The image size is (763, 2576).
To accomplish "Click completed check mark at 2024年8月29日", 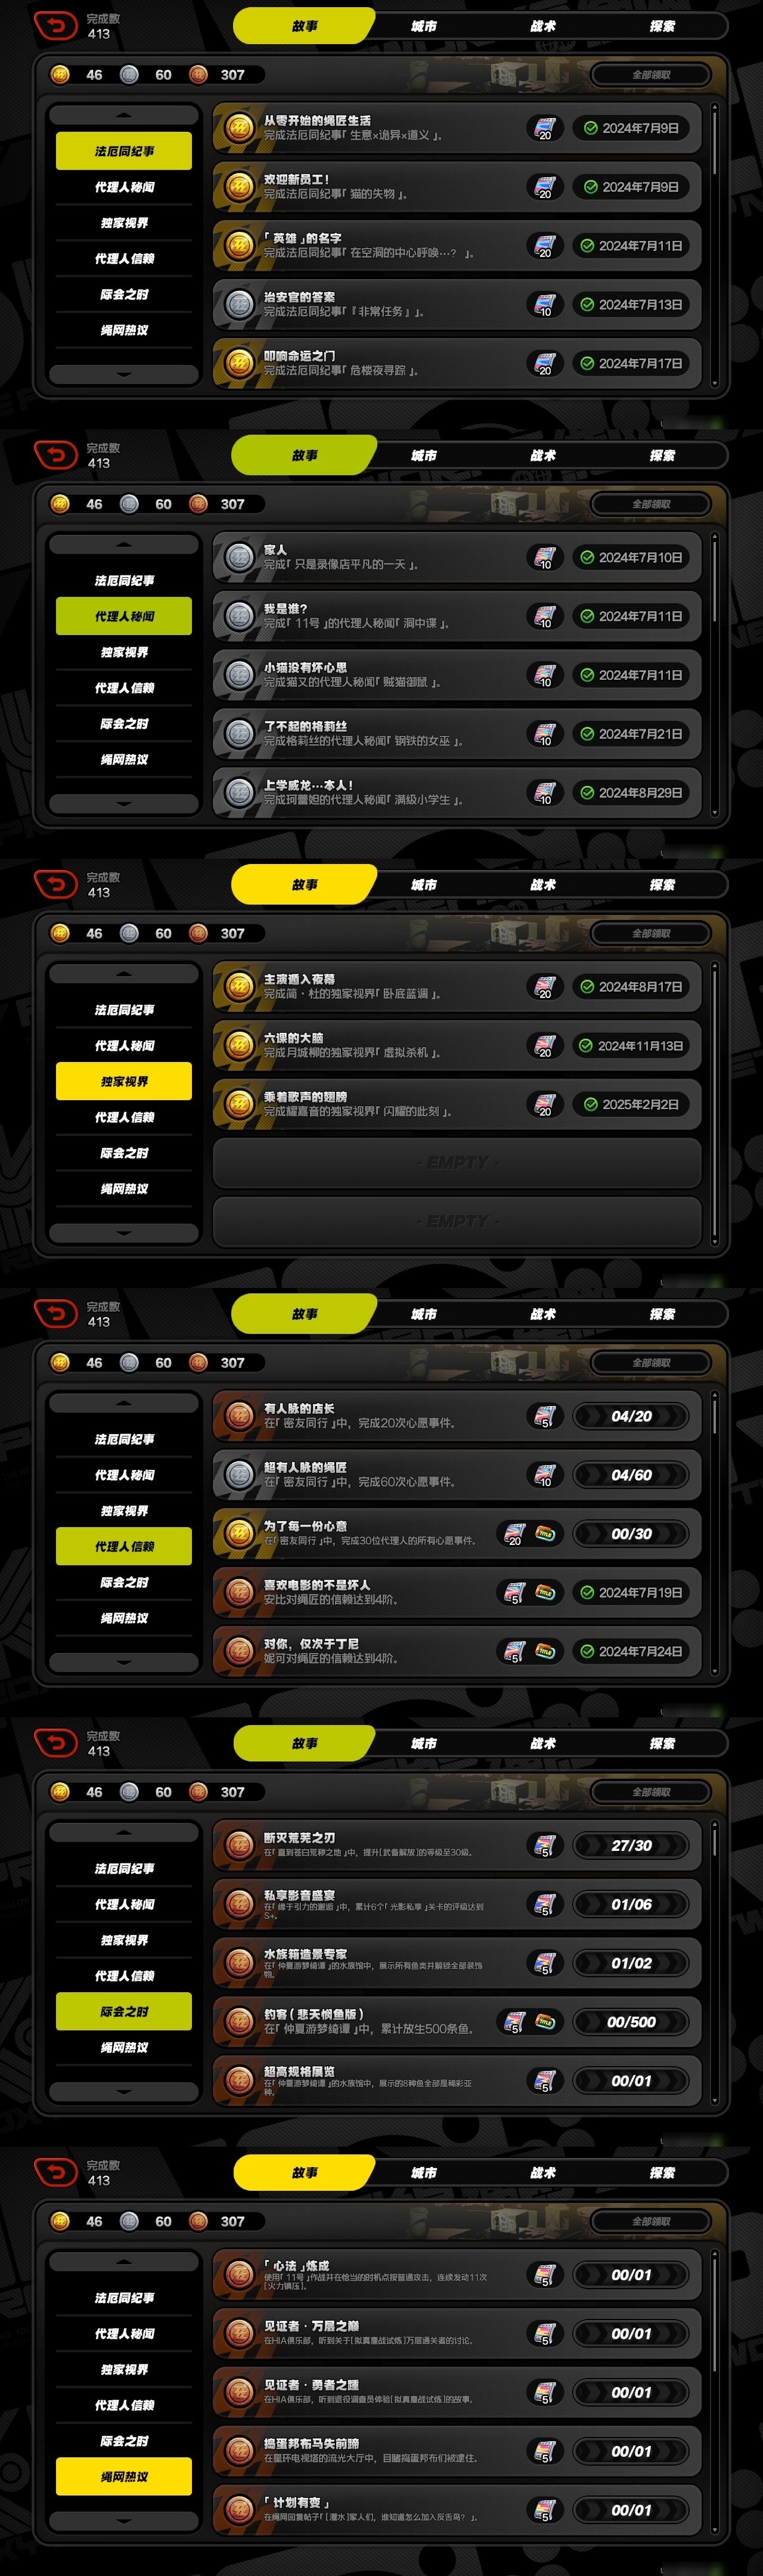I will [x=587, y=793].
